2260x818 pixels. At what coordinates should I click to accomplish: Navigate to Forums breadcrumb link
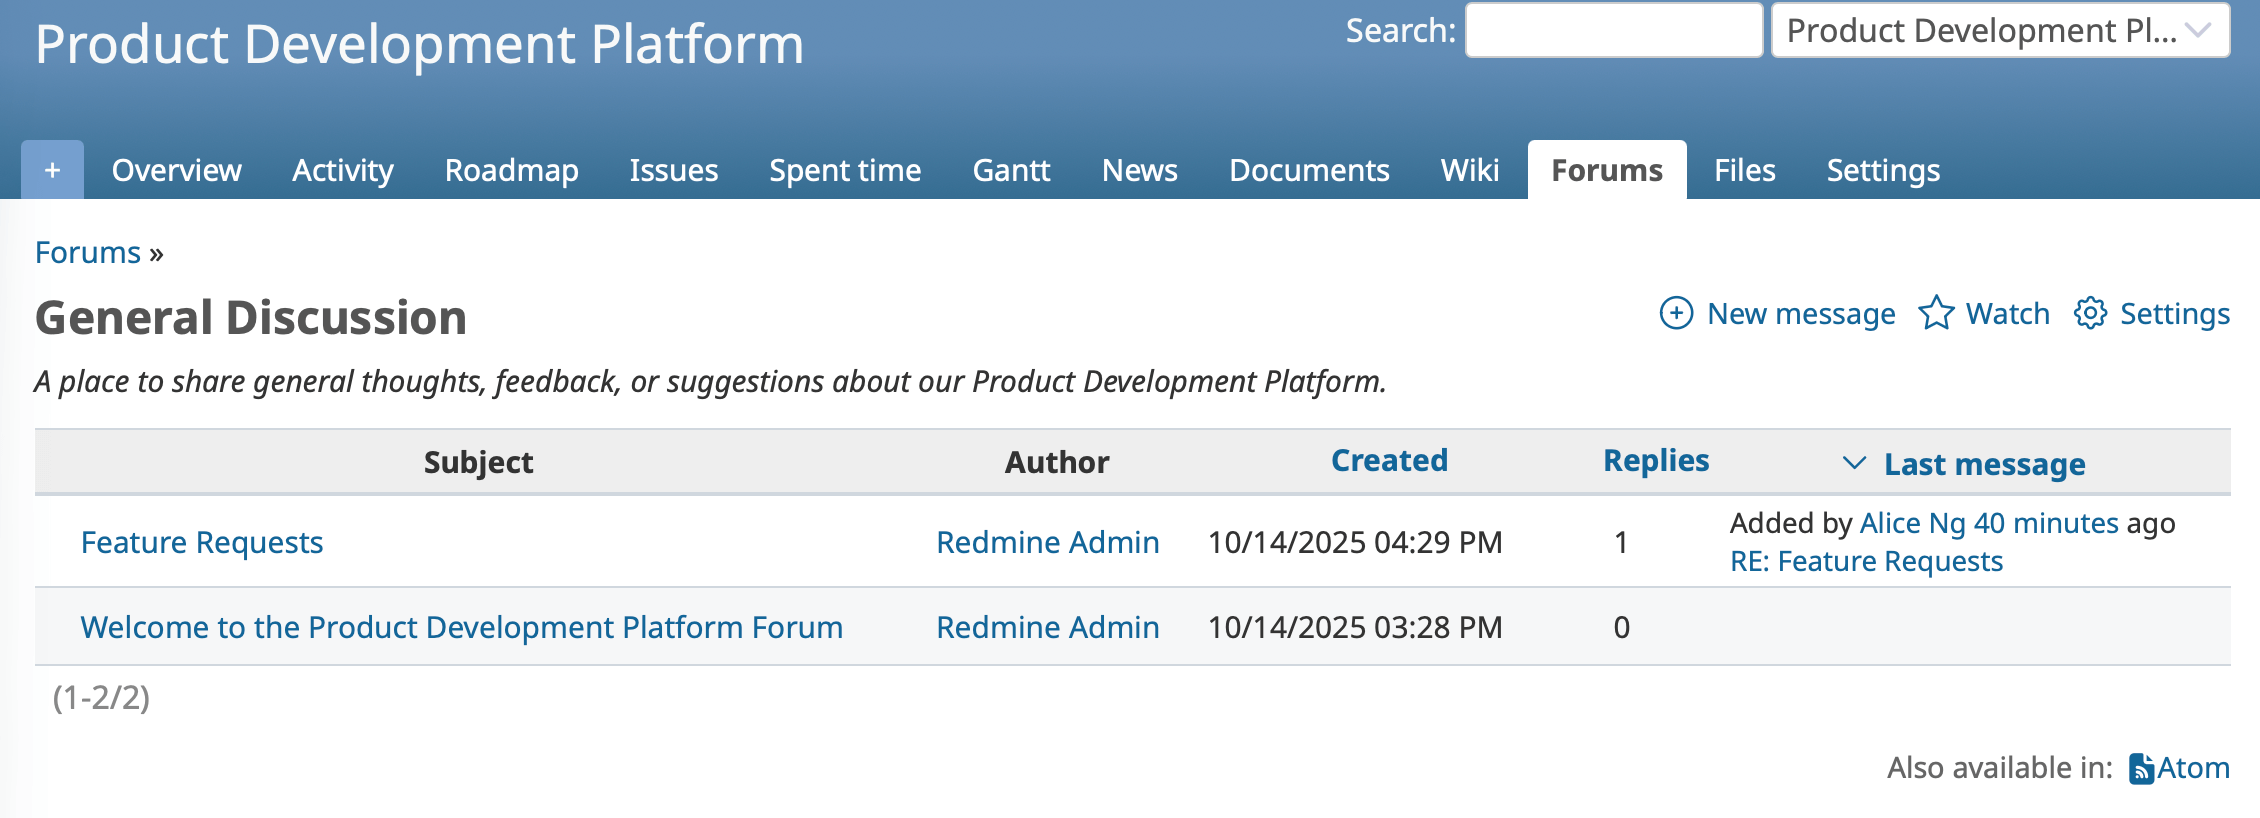coord(88,253)
